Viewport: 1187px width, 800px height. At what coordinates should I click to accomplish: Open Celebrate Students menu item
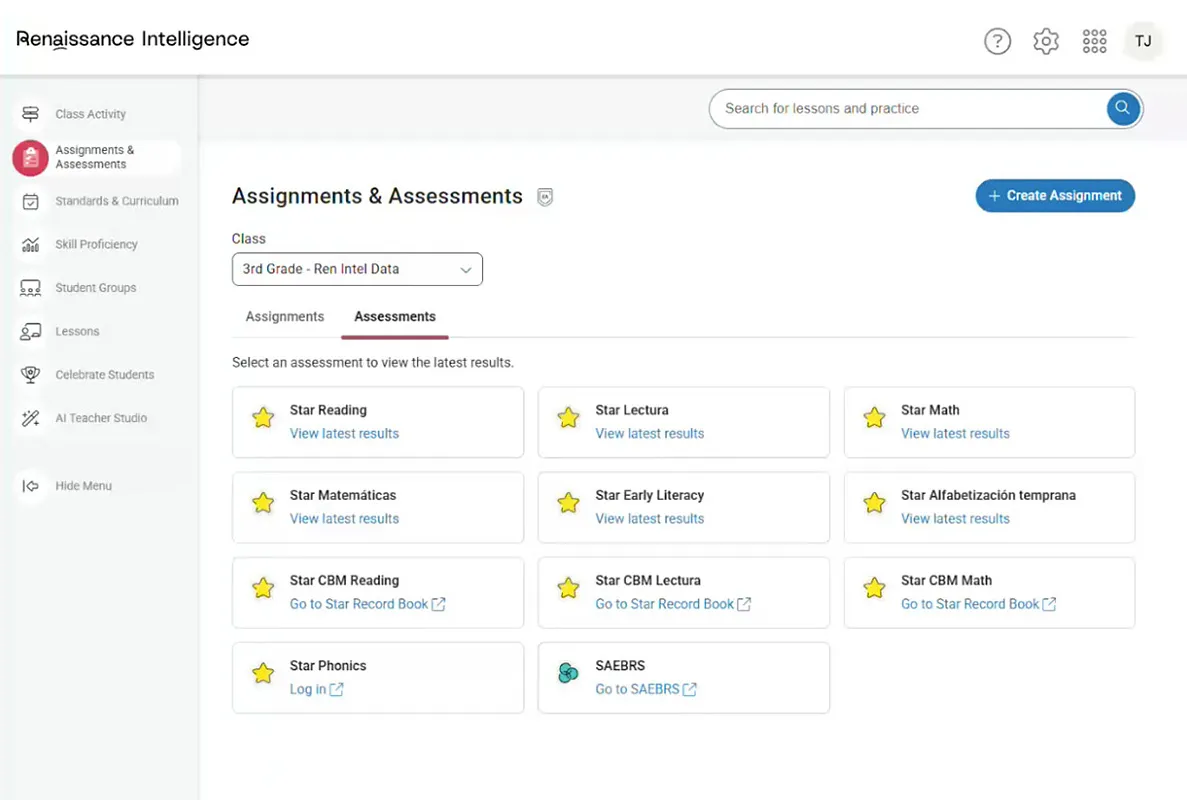coord(104,374)
